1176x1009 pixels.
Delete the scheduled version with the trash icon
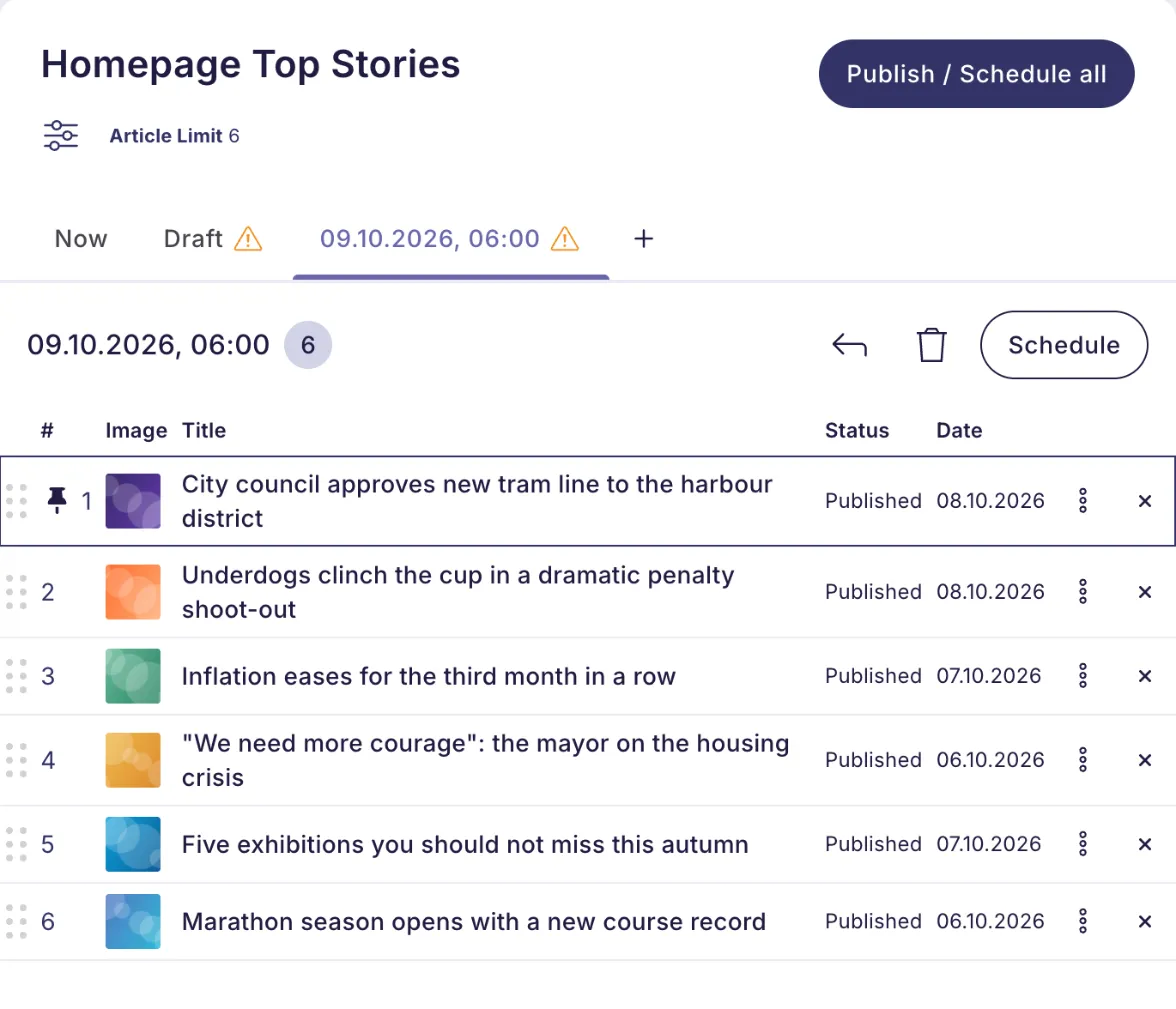(932, 345)
